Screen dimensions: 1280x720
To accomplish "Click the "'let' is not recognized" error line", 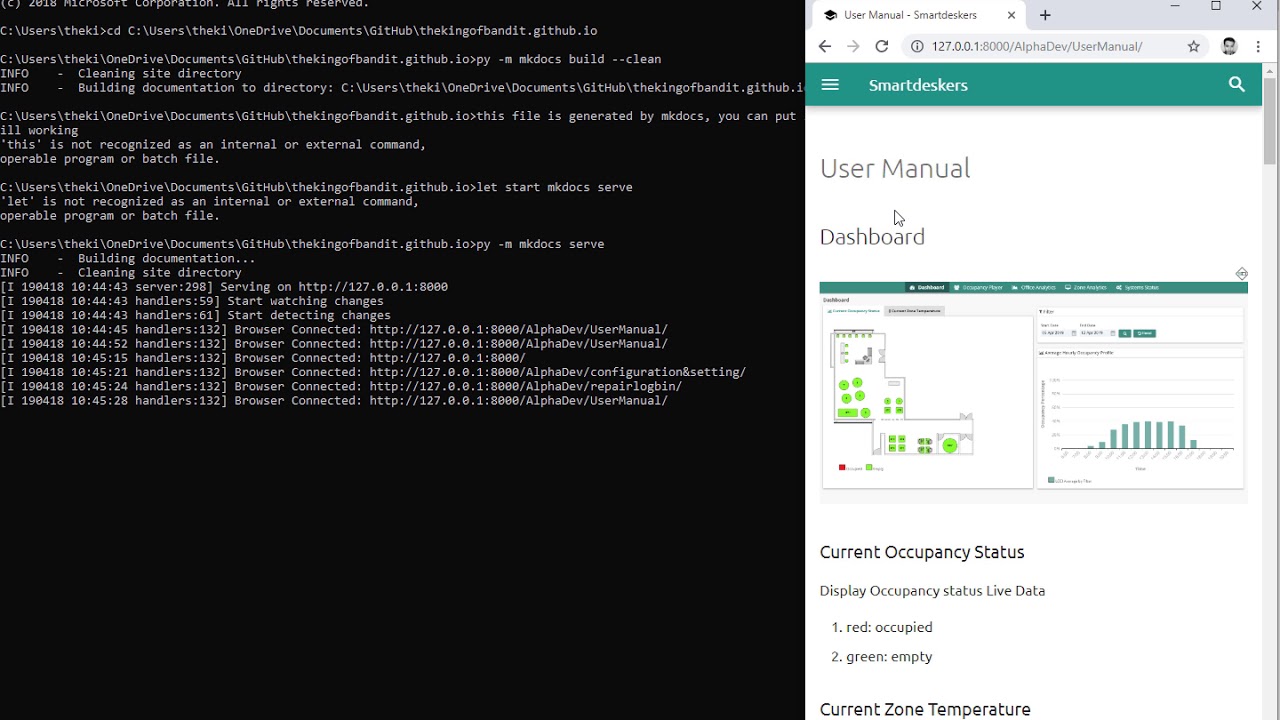I will 209,202.
